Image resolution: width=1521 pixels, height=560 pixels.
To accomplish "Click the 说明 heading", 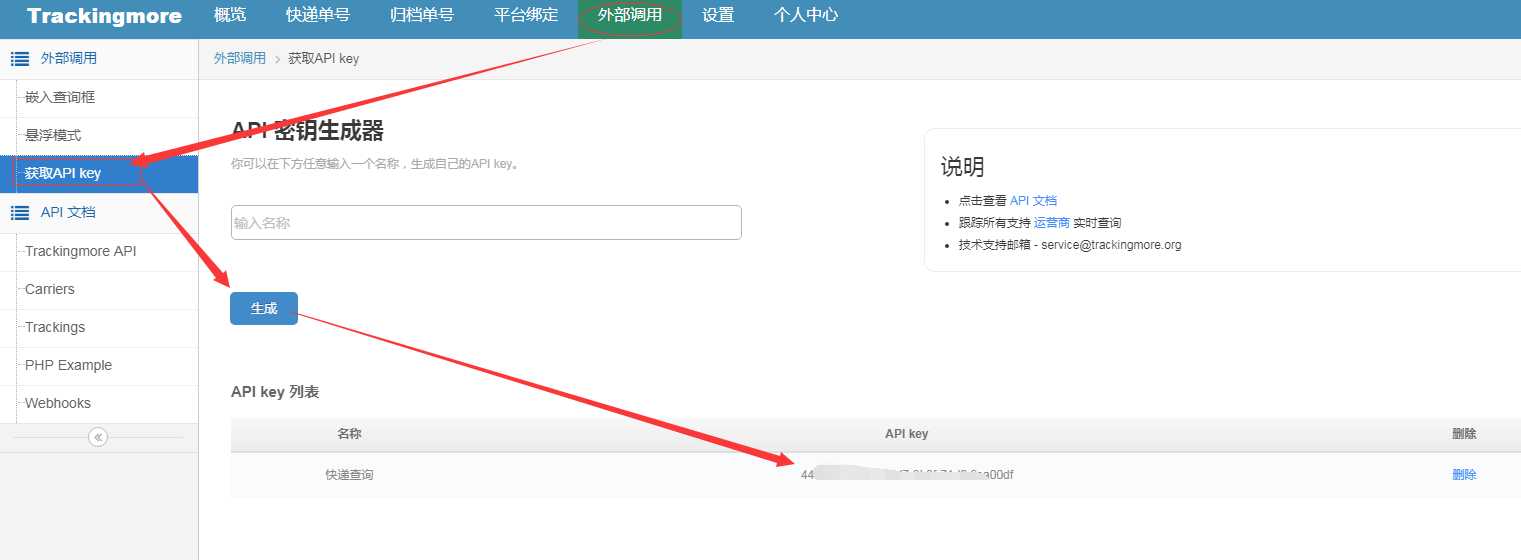I will [962, 167].
